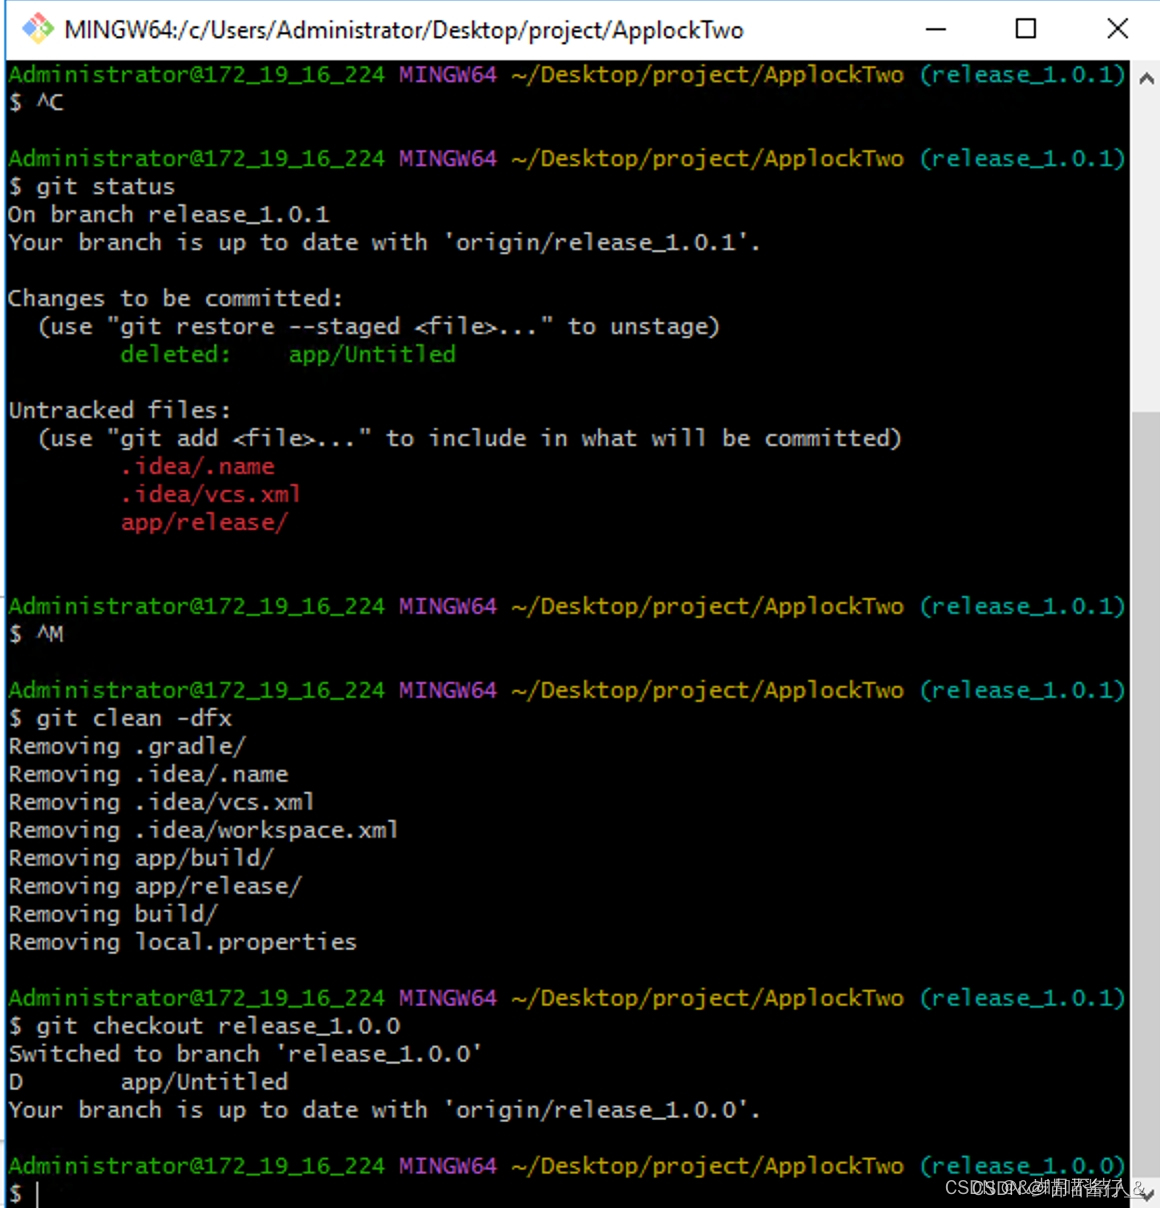Click the window title text 'ApplockTwo' path
Viewport: 1160px width, 1208px height.
click(x=404, y=30)
